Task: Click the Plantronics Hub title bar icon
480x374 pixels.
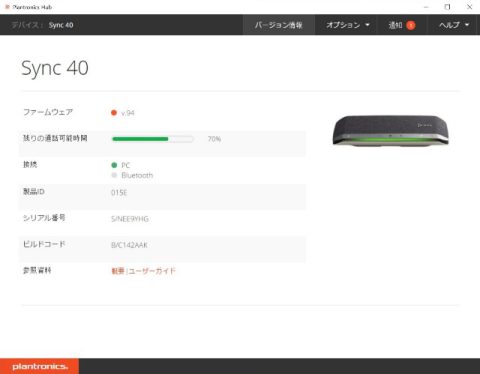Action: point(7,7)
